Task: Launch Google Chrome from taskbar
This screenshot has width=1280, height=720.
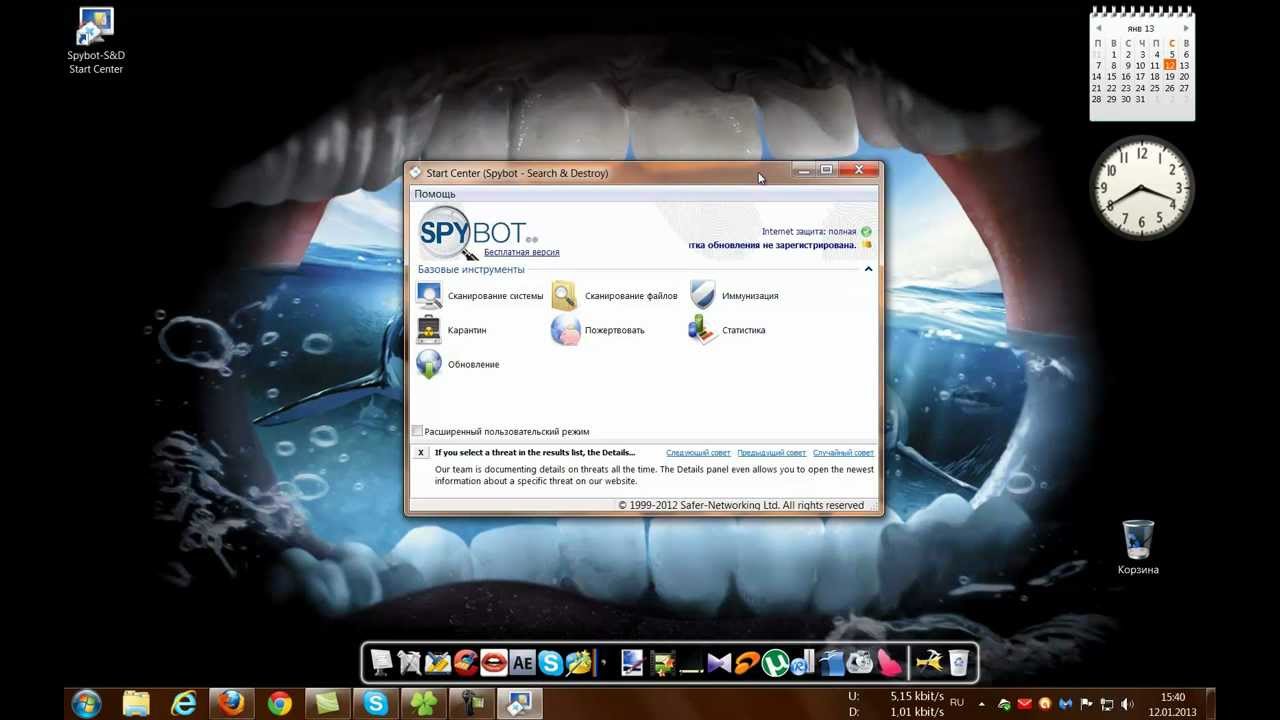Action: [280, 704]
